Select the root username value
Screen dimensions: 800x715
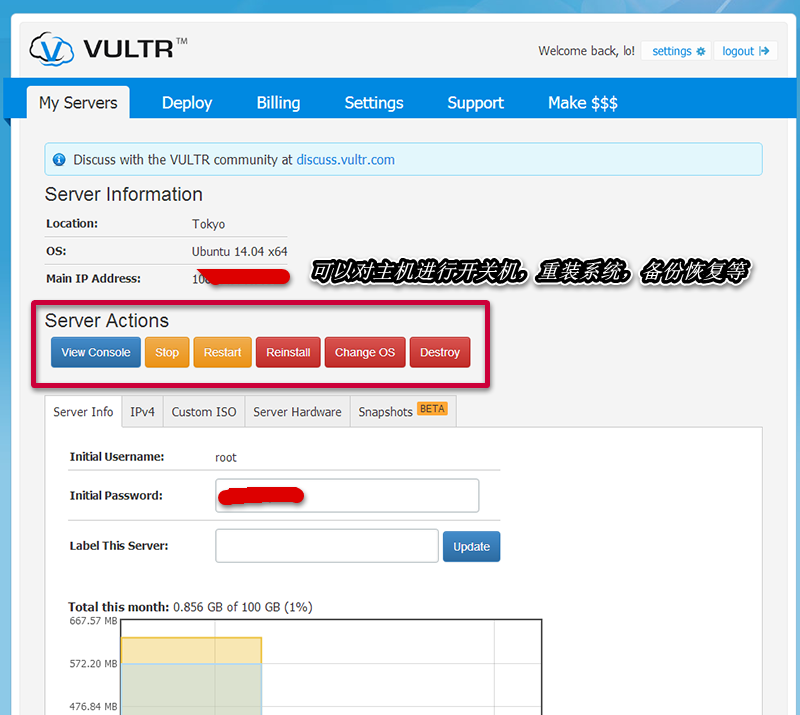[226, 457]
